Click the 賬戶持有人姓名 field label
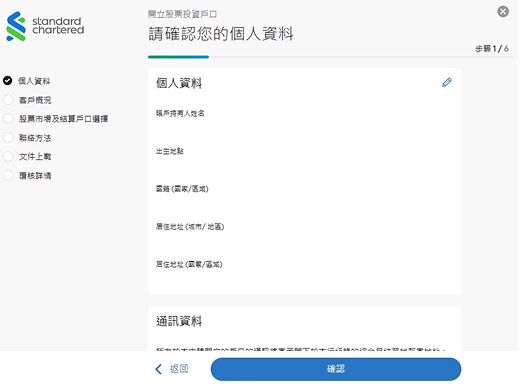The height and width of the screenshot is (390, 520). pos(180,113)
